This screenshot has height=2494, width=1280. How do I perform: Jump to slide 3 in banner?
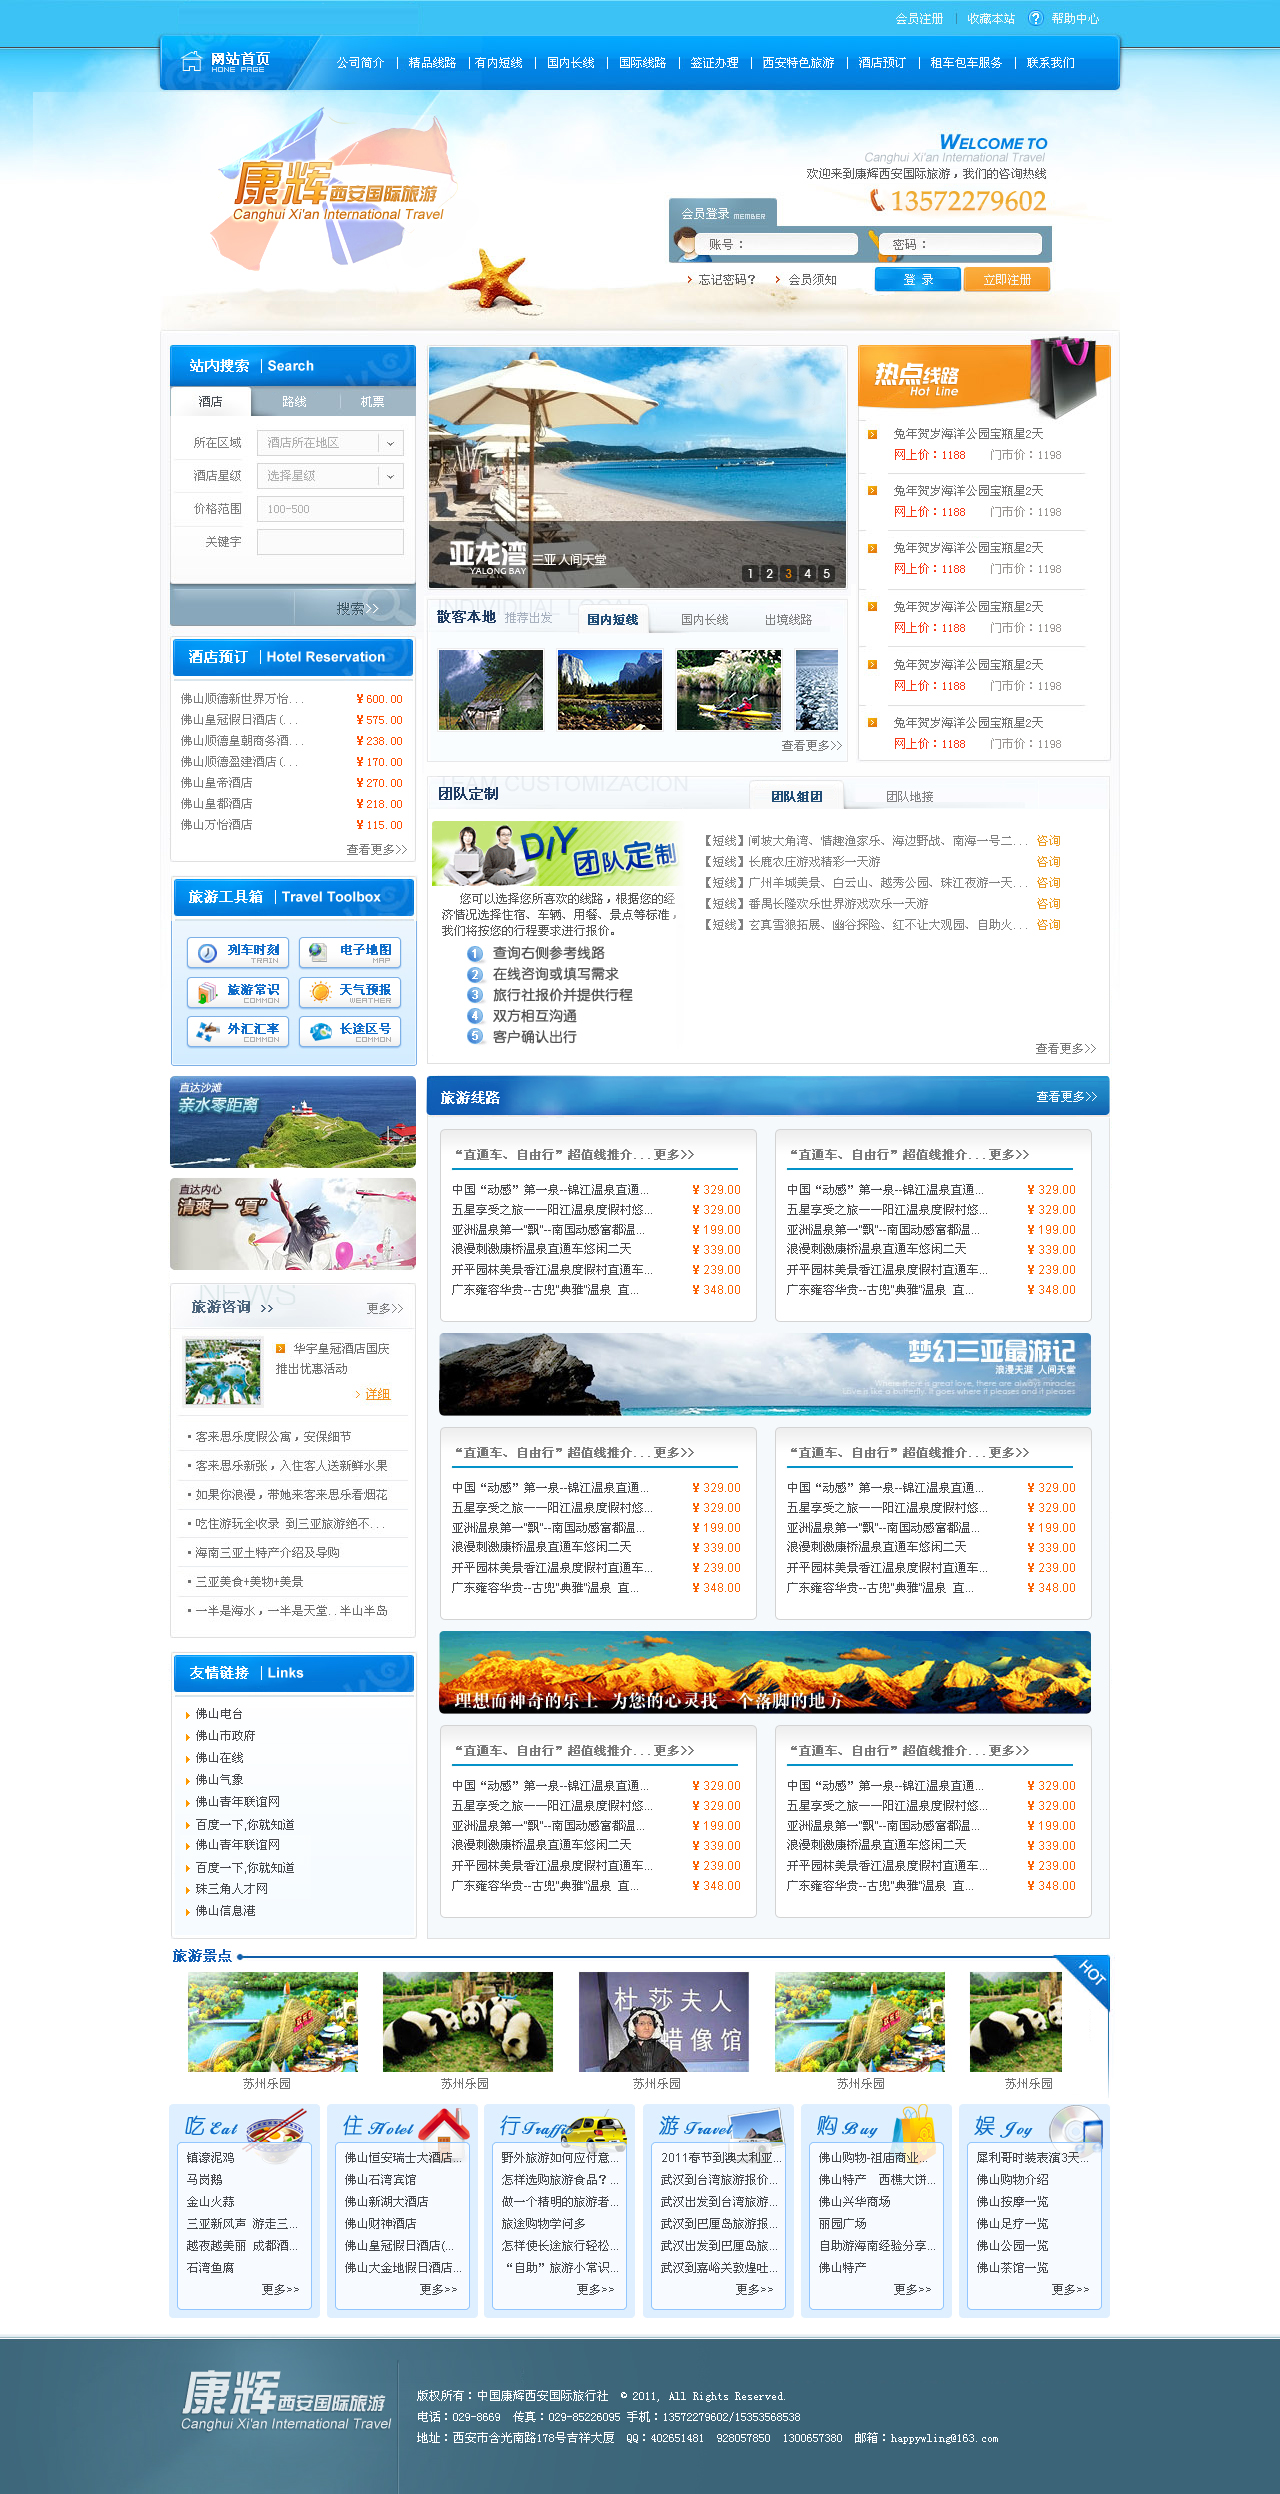pyautogui.click(x=788, y=574)
